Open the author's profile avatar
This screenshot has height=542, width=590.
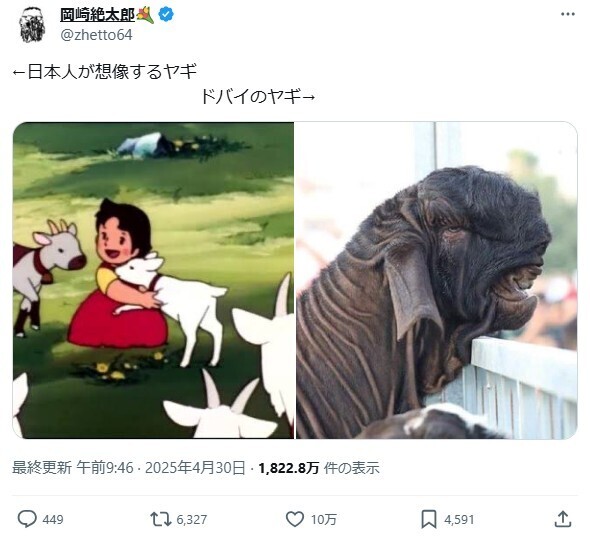32,25
